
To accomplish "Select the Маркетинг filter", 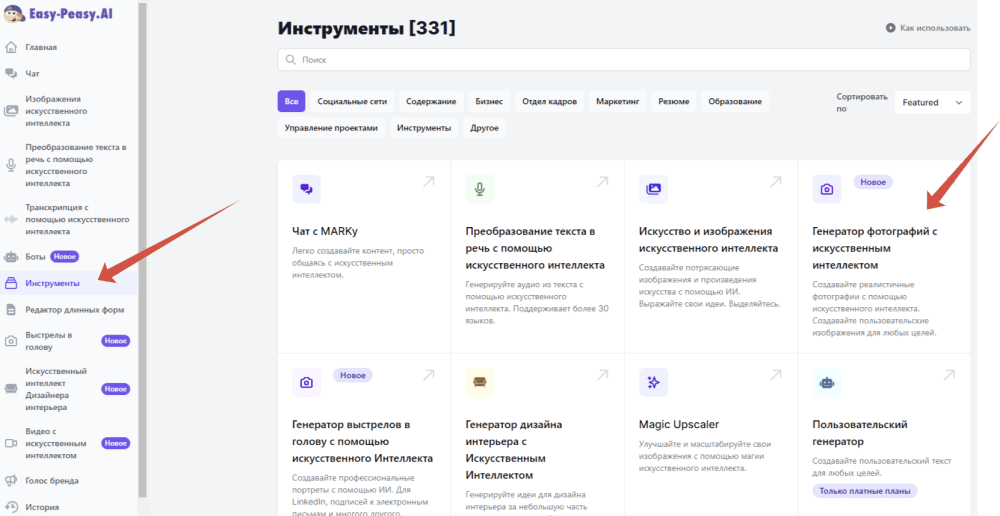I will pos(617,101).
